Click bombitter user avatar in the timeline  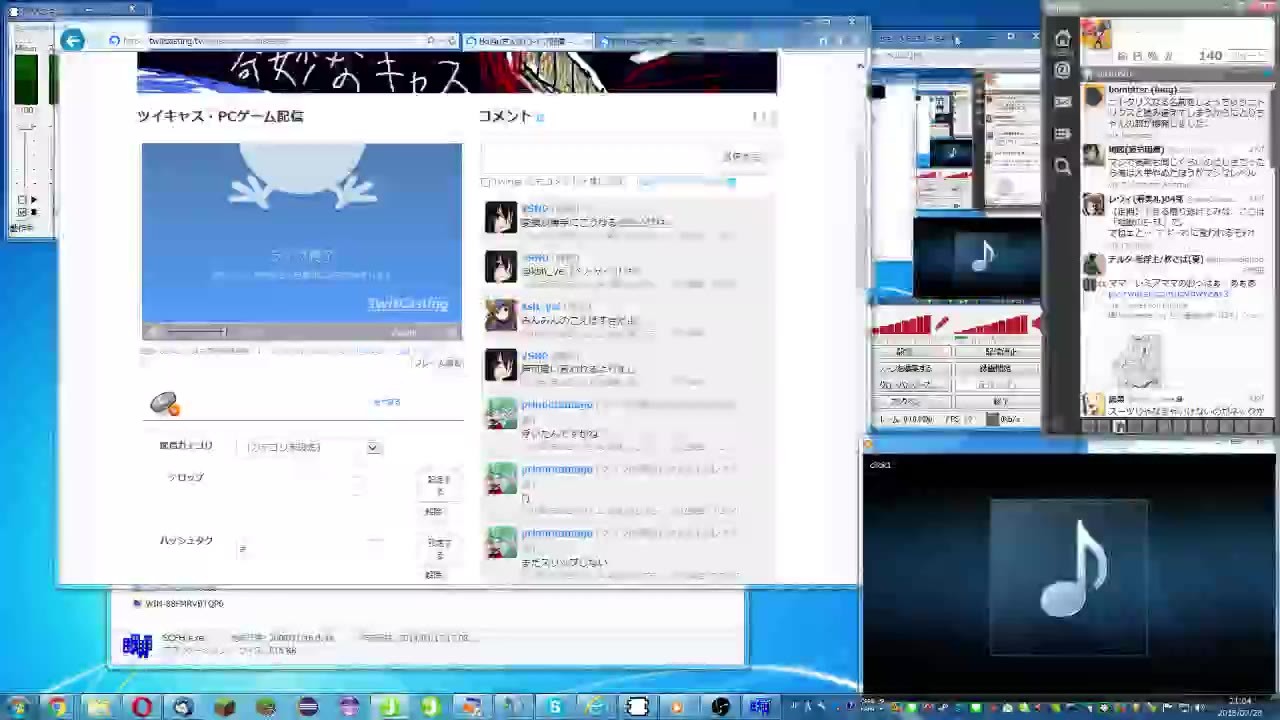click(x=1093, y=96)
